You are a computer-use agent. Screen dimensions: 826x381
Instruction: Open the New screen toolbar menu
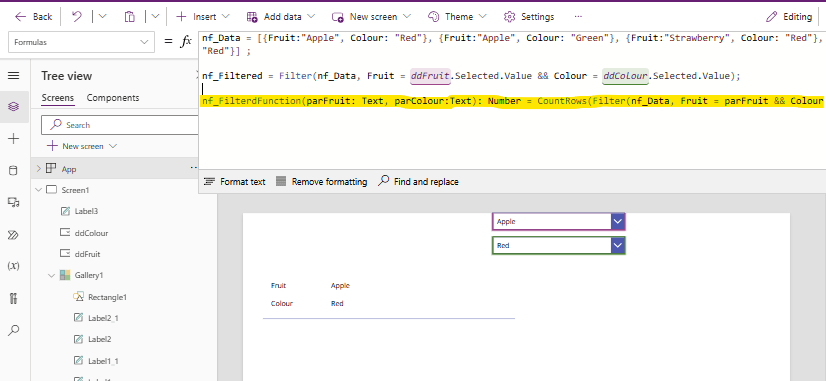[371, 17]
